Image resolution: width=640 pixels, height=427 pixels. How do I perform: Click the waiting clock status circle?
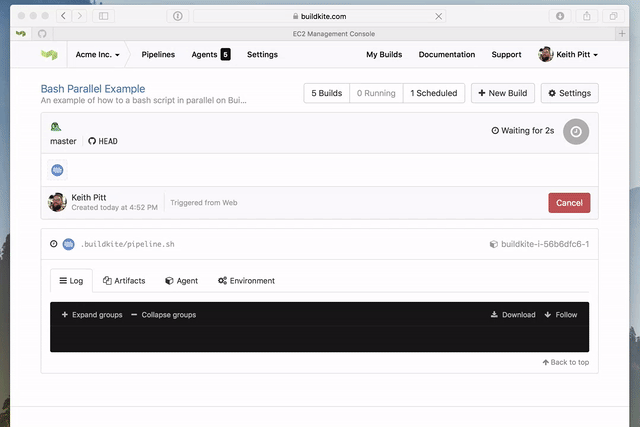pos(576,131)
